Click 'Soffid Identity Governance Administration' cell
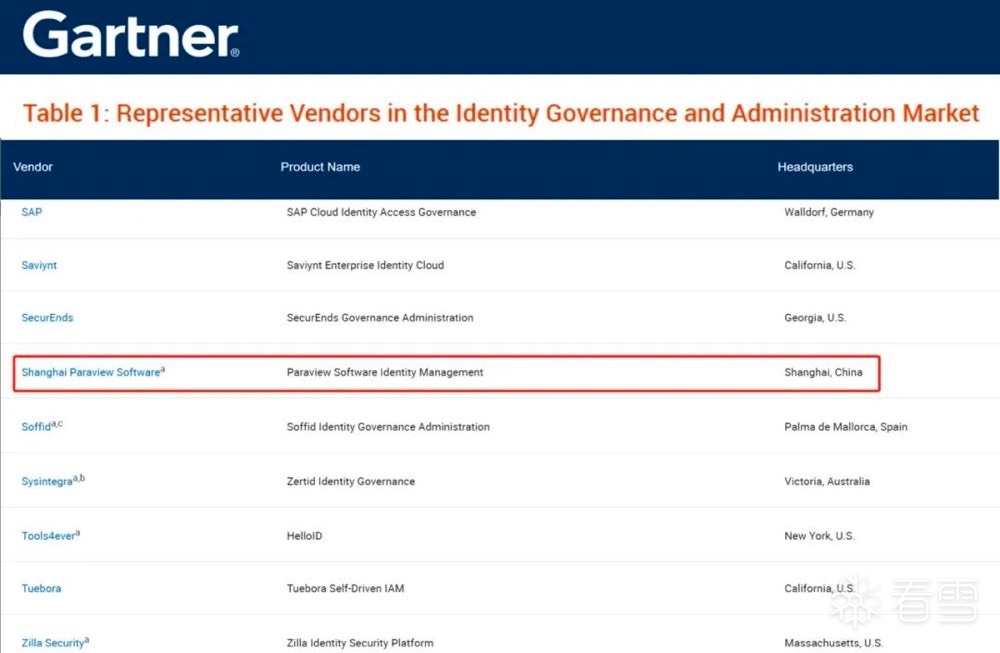1000x653 pixels. pyautogui.click(x=388, y=427)
